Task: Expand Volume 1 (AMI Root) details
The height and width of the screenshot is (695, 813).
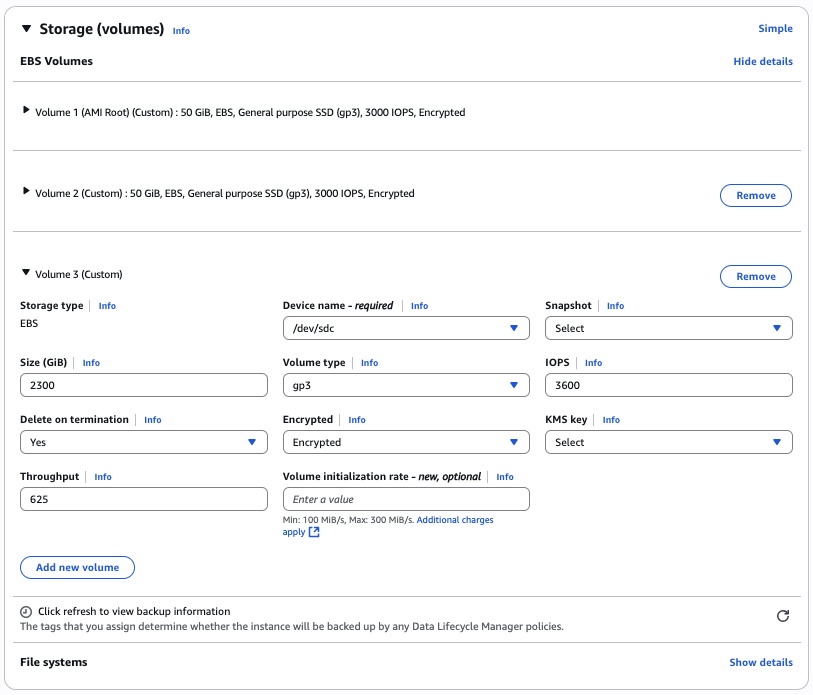Action: [x=26, y=111]
